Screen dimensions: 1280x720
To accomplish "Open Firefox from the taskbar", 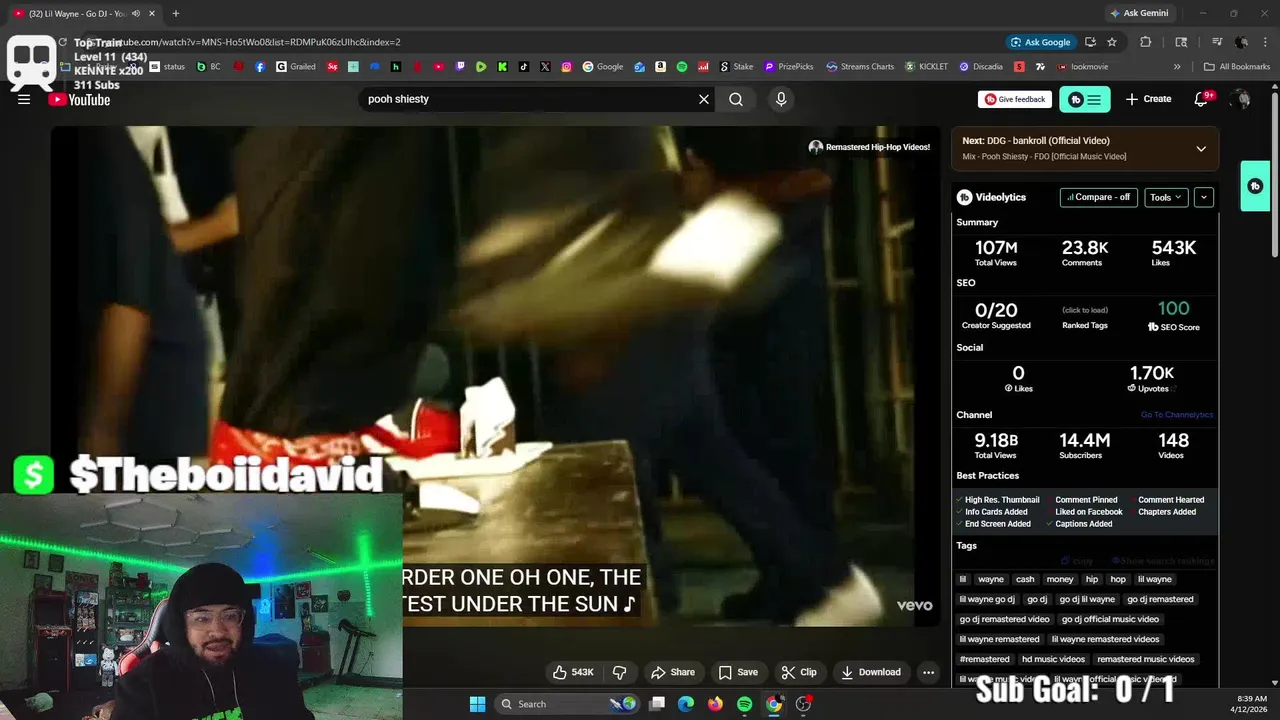I will (x=715, y=704).
